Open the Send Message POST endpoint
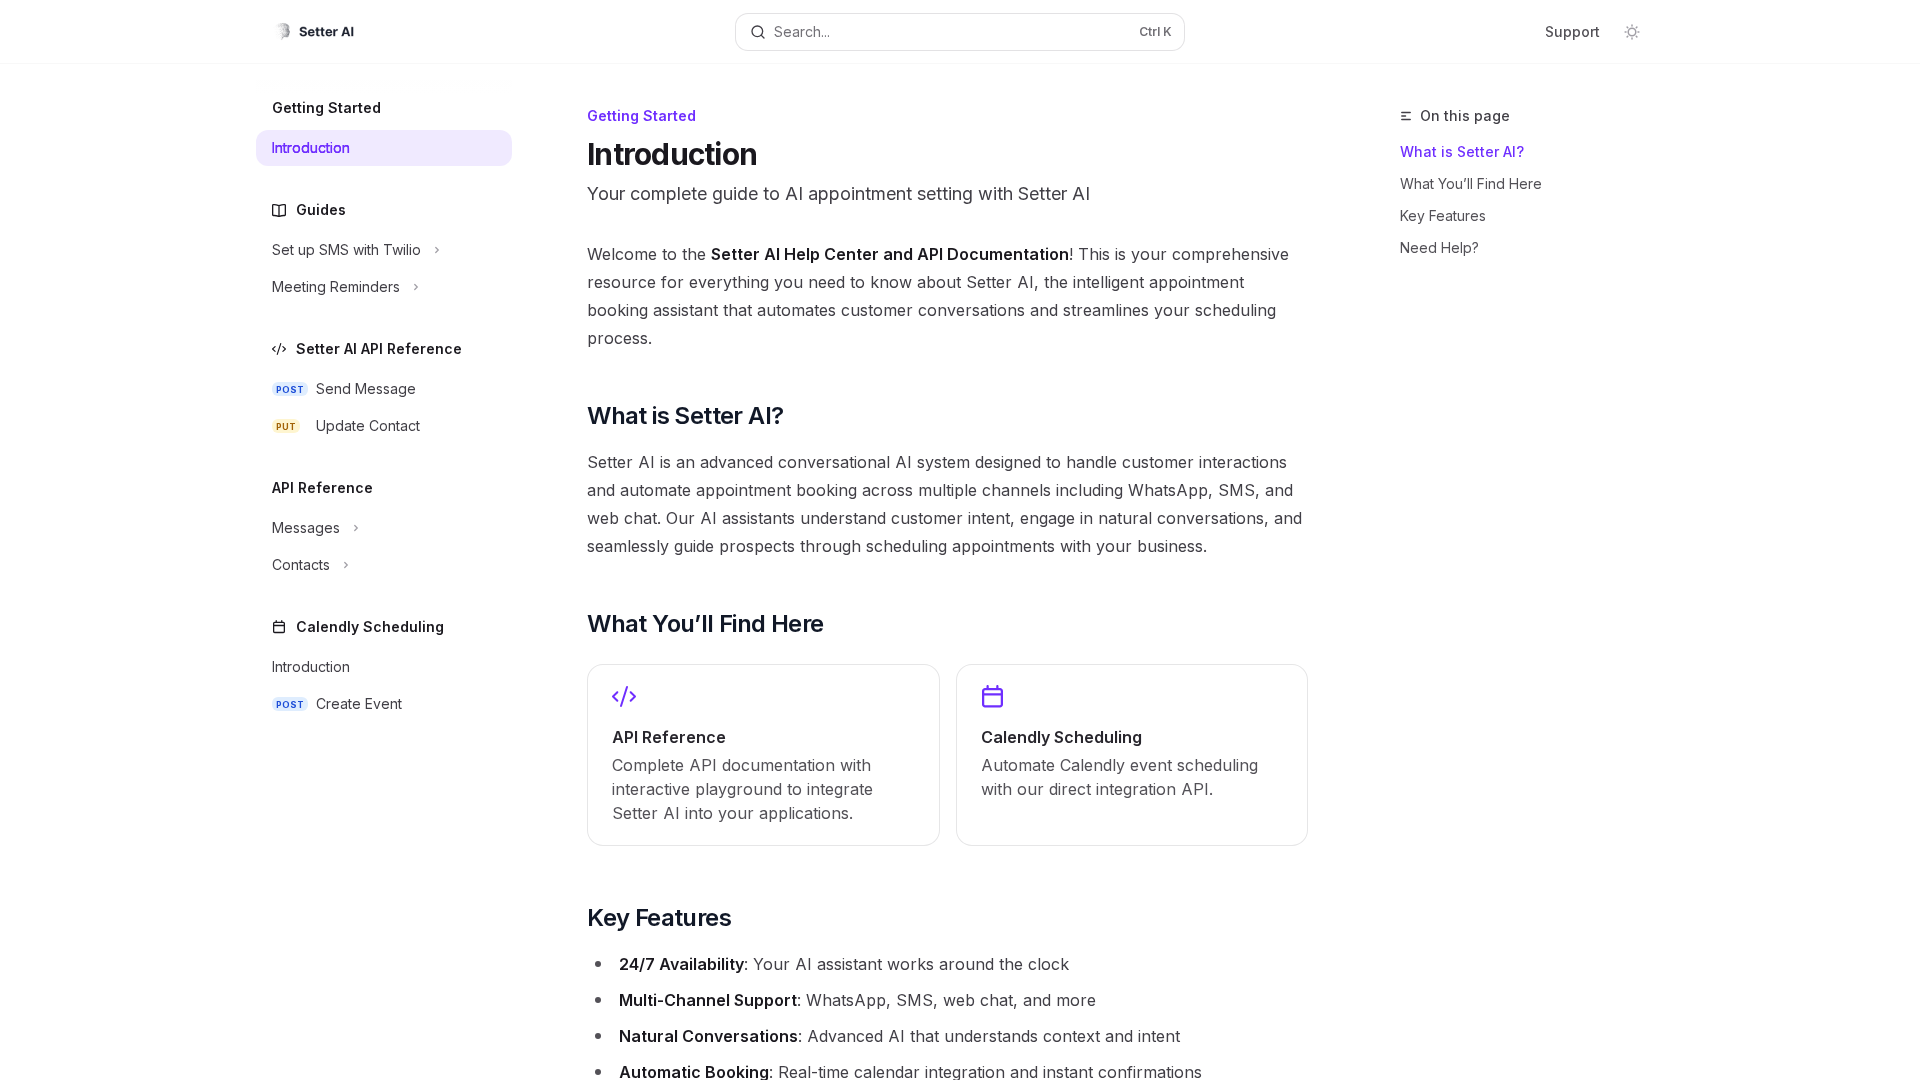The image size is (1920, 1080). pos(365,389)
